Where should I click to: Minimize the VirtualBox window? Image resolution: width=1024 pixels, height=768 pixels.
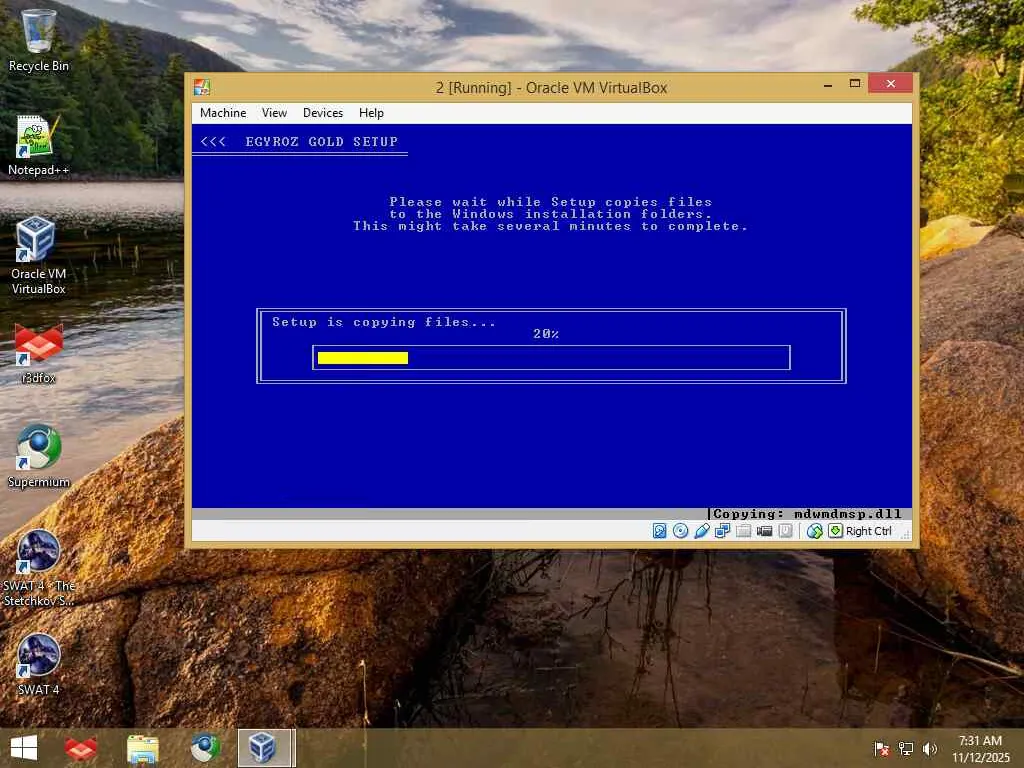(x=828, y=84)
